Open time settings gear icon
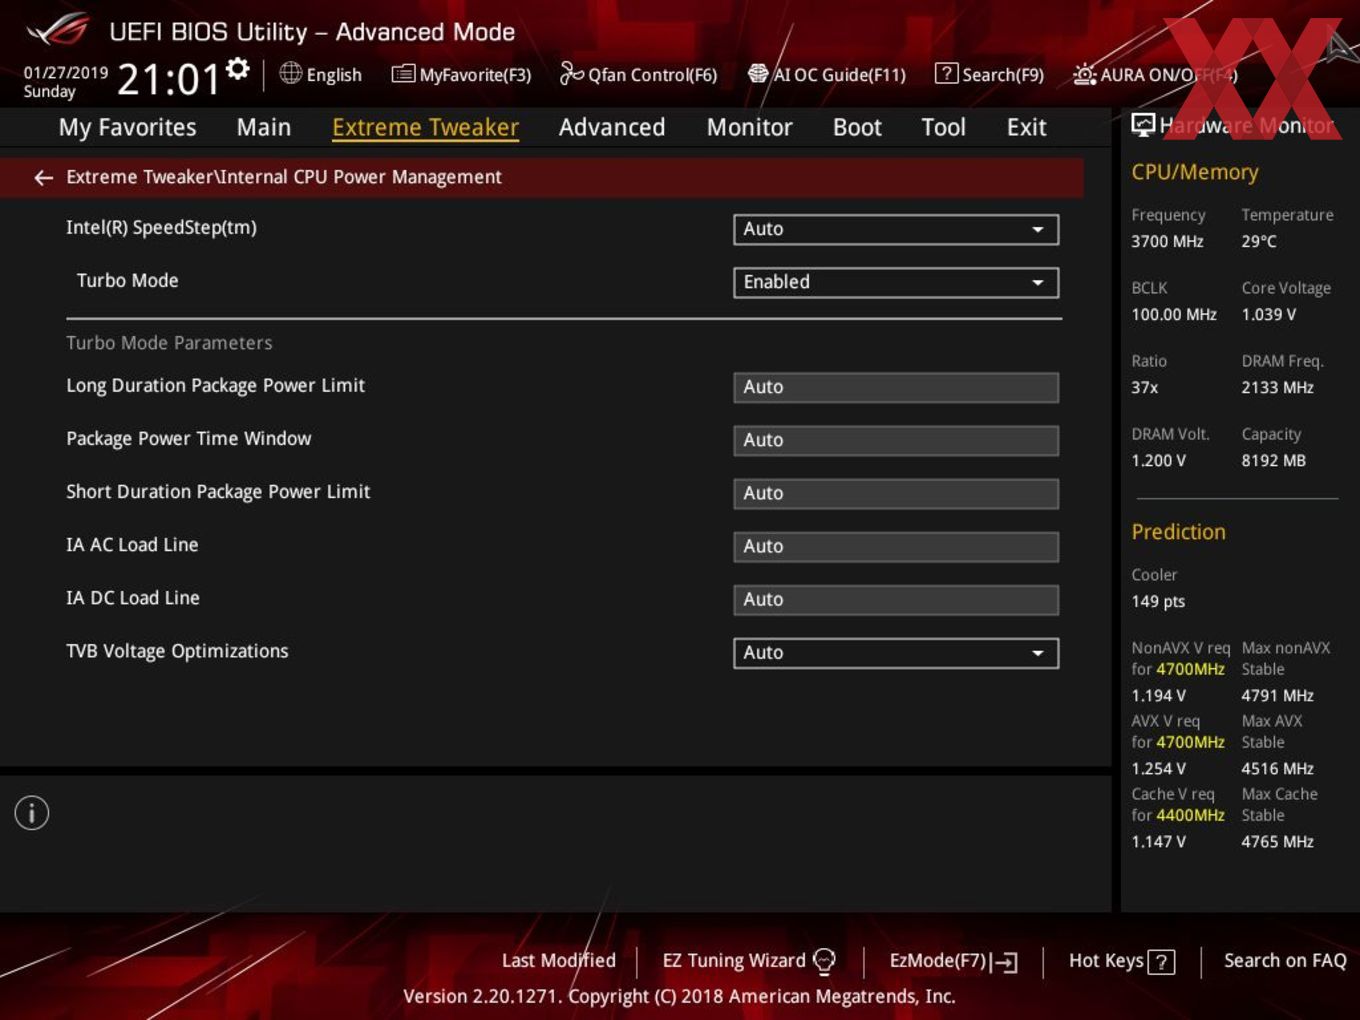This screenshot has width=1360, height=1020. pyautogui.click(x=238, y=69)
